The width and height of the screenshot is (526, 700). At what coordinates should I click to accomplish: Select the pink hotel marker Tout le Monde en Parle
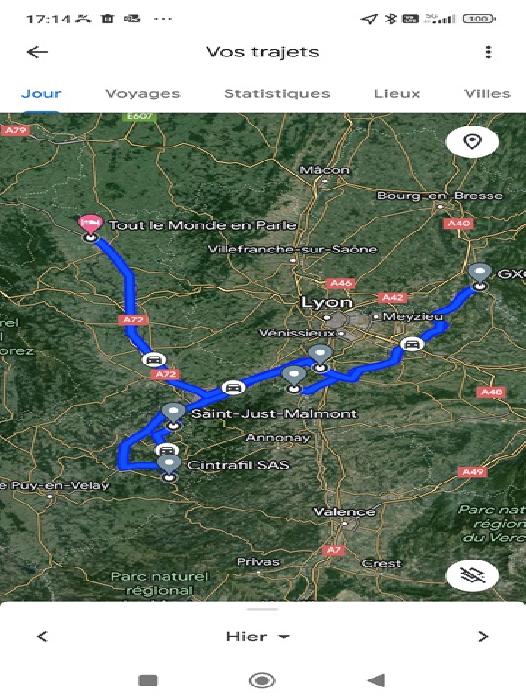pyautogui.click(x=91, y=225)
